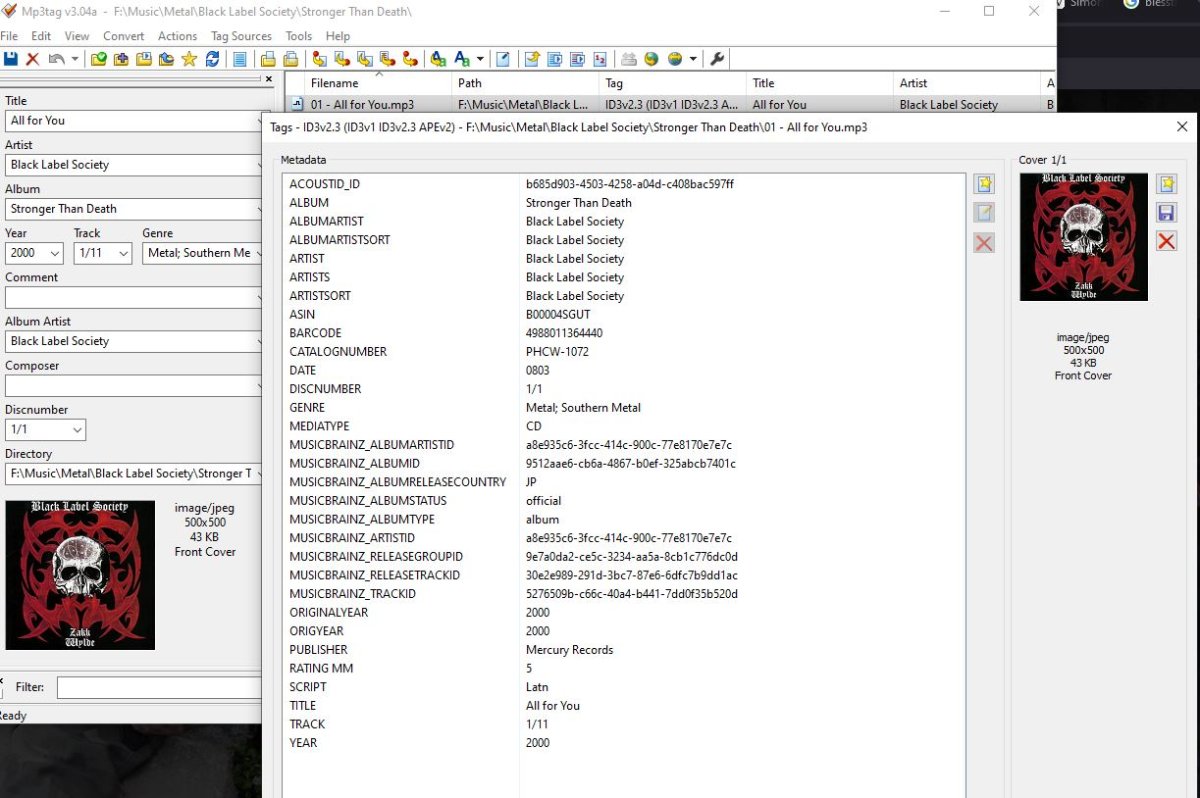Expand the Year dropdown showing 2000
The width and height of the screenshot is (1200, 798).
pos(54,253)
